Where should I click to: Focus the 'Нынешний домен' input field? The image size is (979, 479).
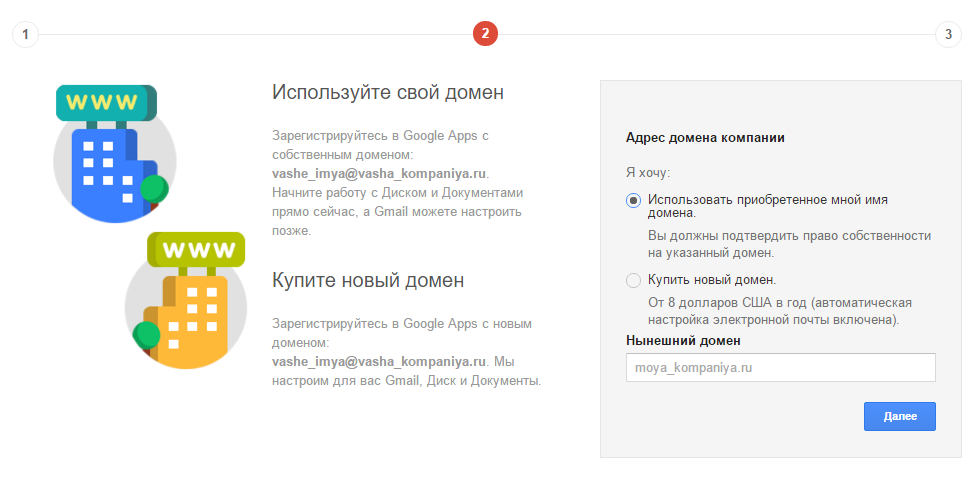[x=780, y=368]
